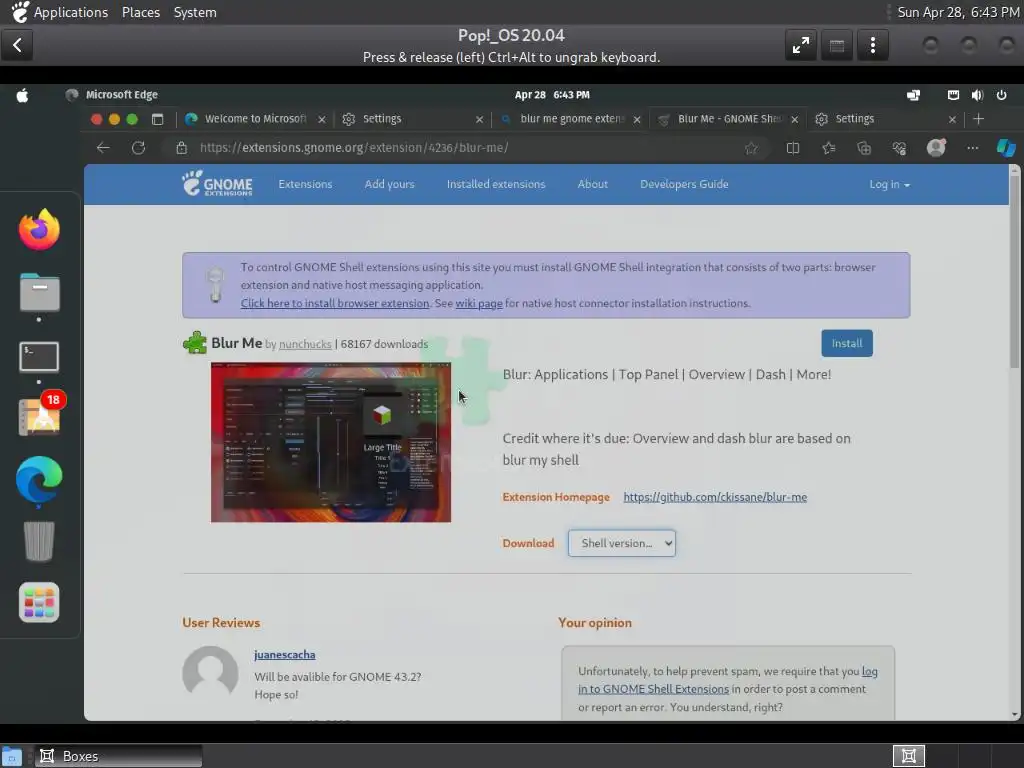Click log in to GNOME Shell Extensions link
Viewport: 1024px width, 768px height.
coord(728,680)
